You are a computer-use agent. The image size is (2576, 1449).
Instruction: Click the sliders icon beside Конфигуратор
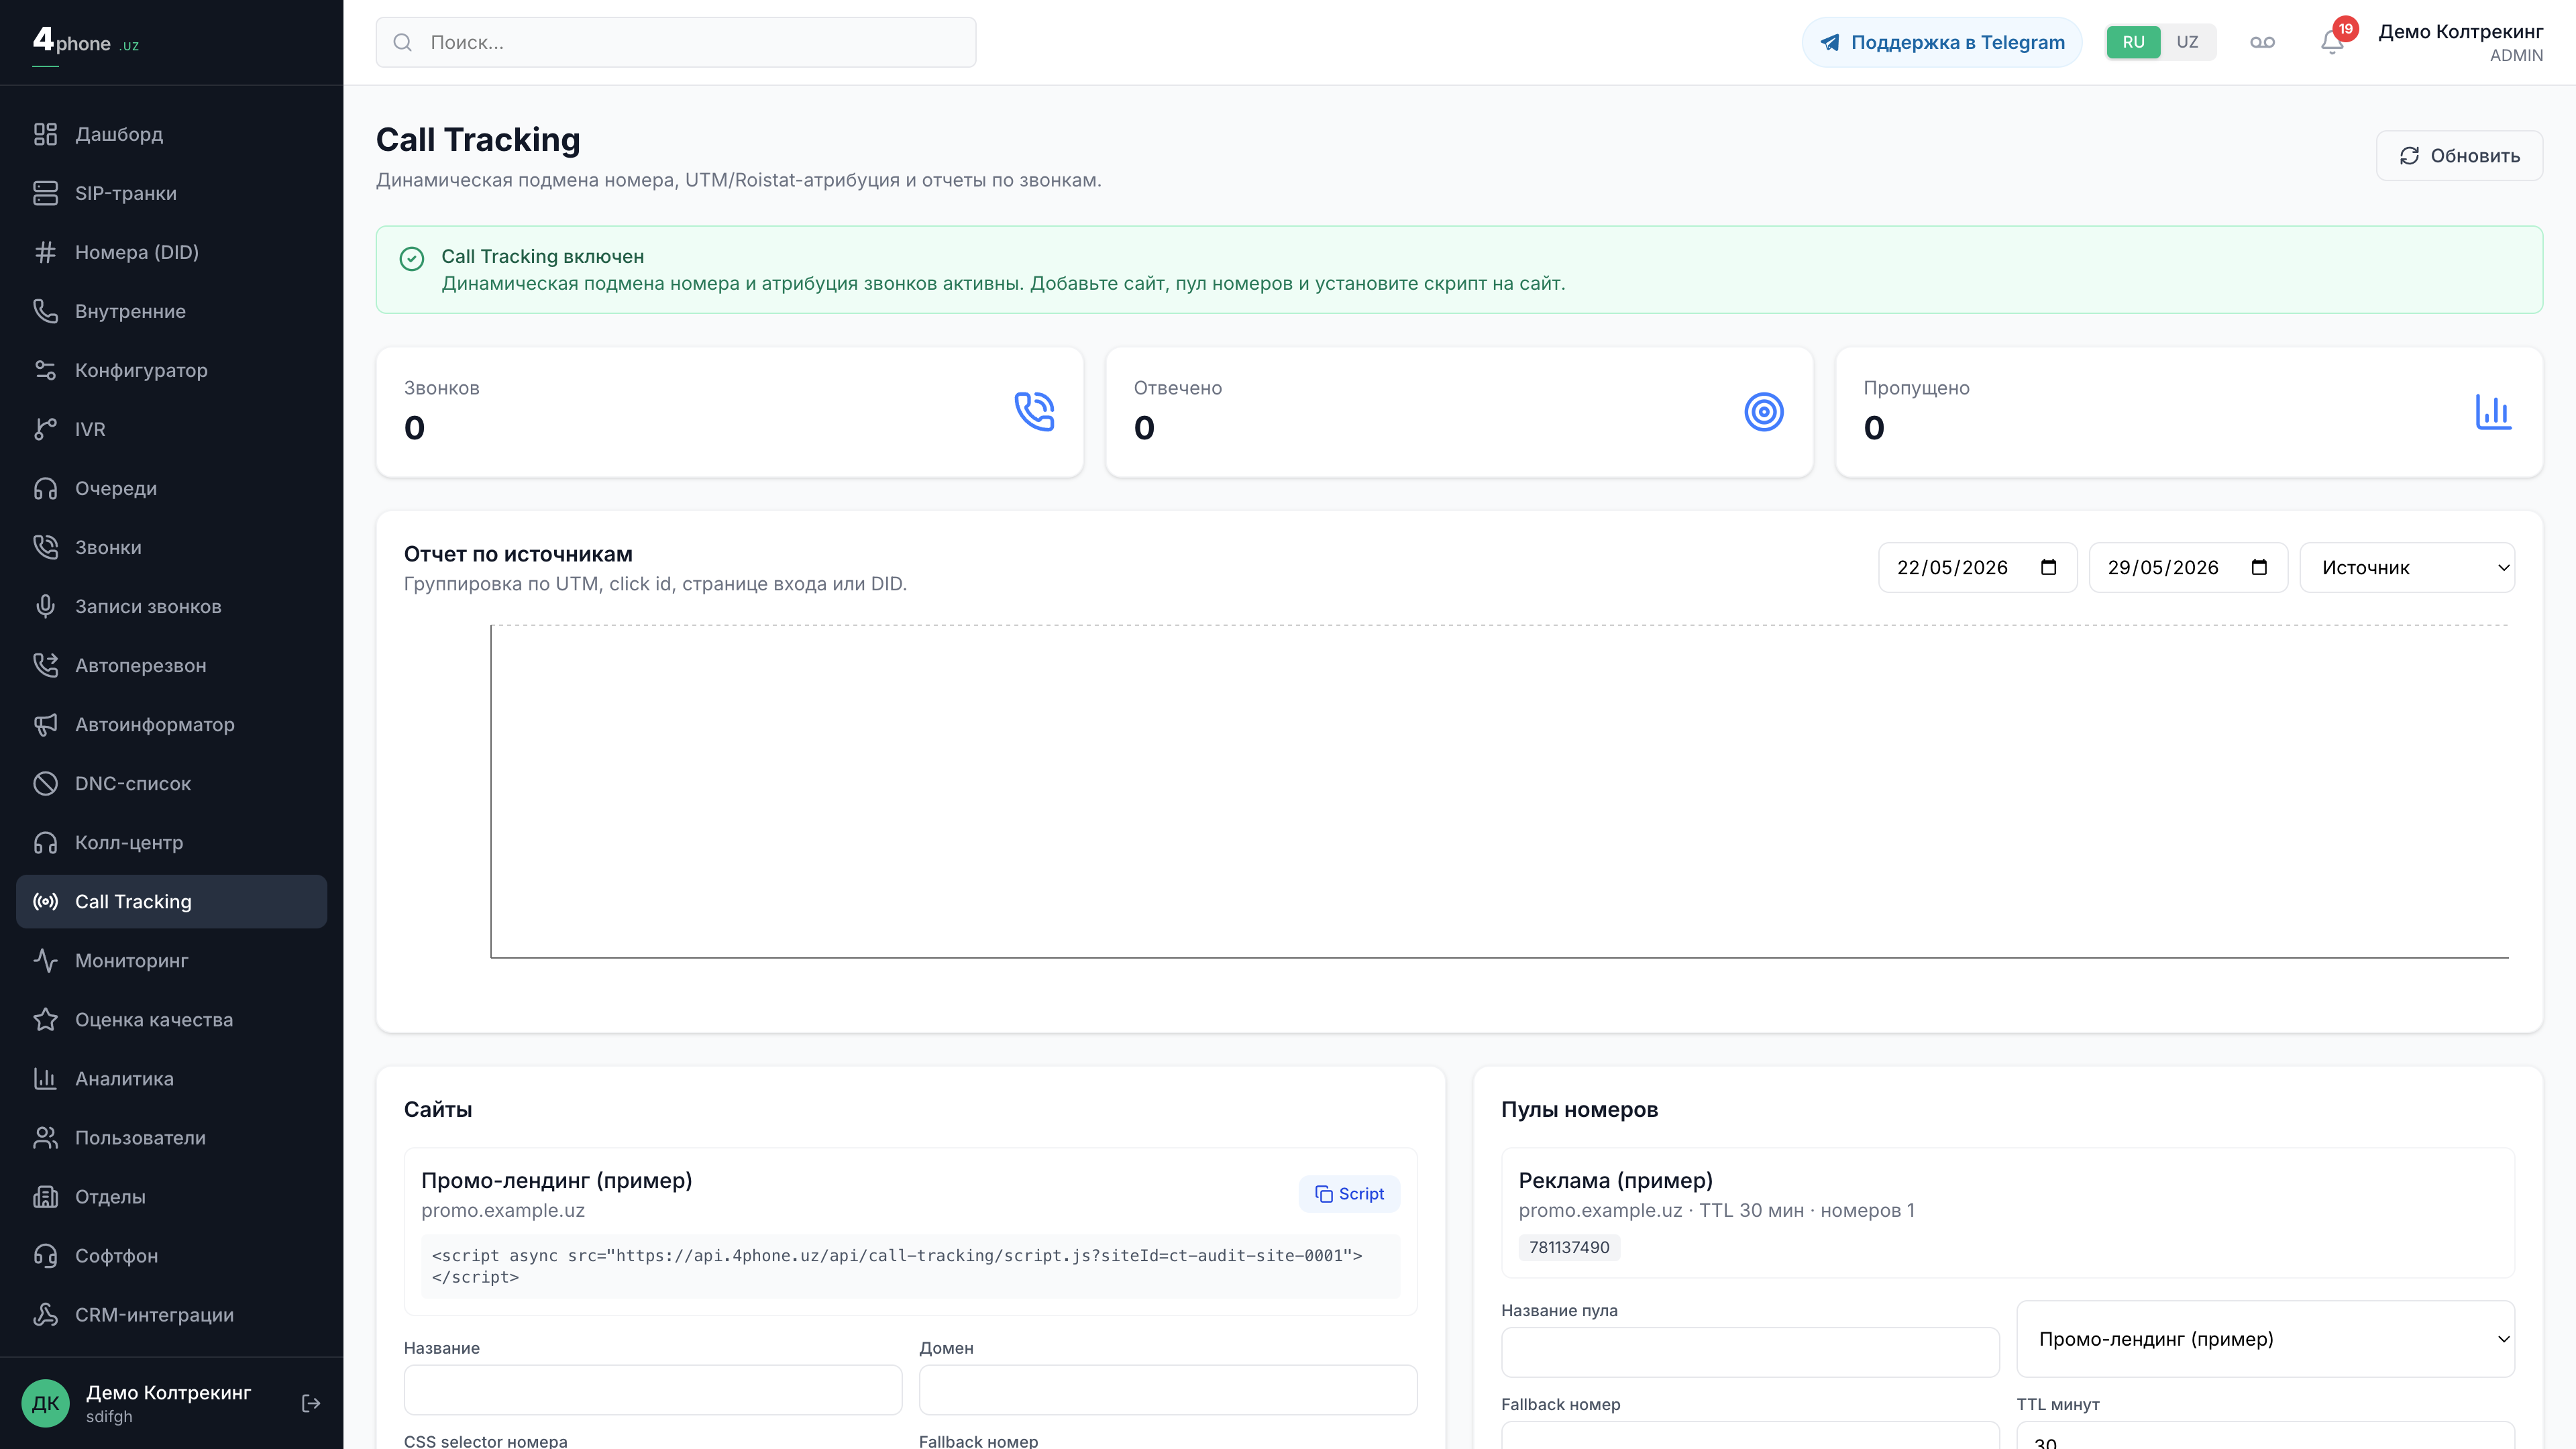(x=45, y=370)
